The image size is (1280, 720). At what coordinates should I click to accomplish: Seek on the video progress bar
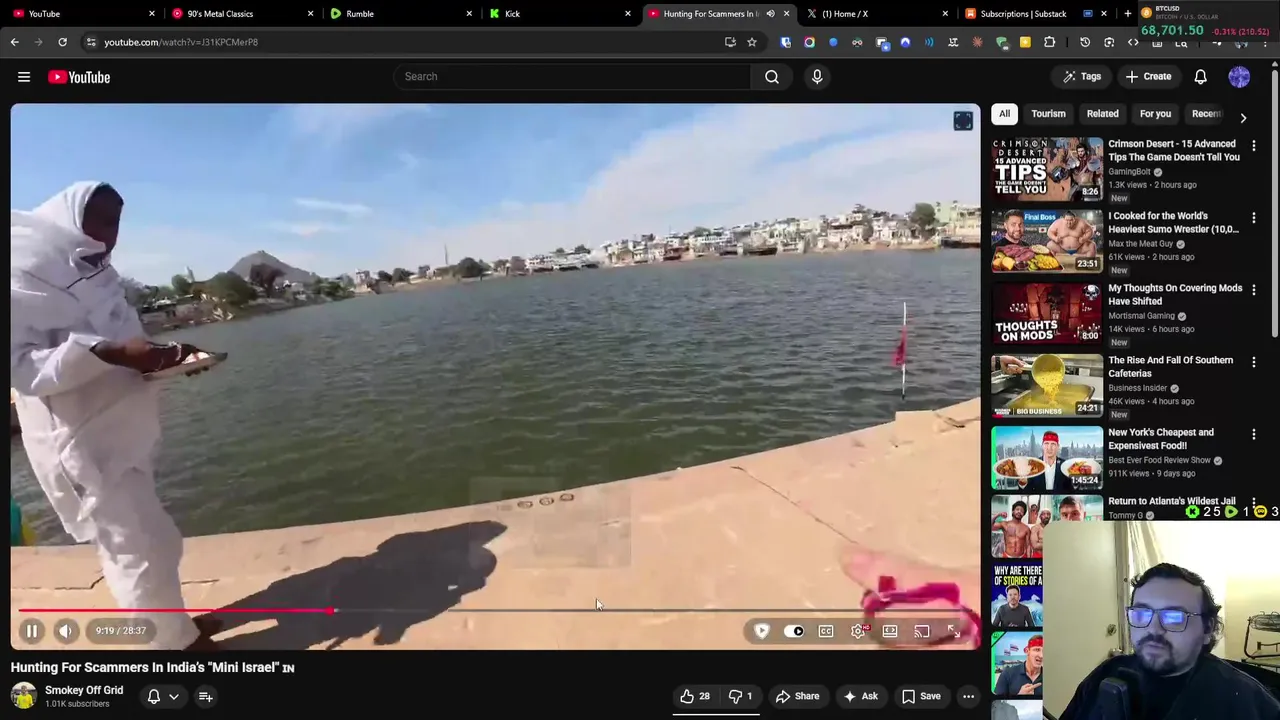pos(496,610)
